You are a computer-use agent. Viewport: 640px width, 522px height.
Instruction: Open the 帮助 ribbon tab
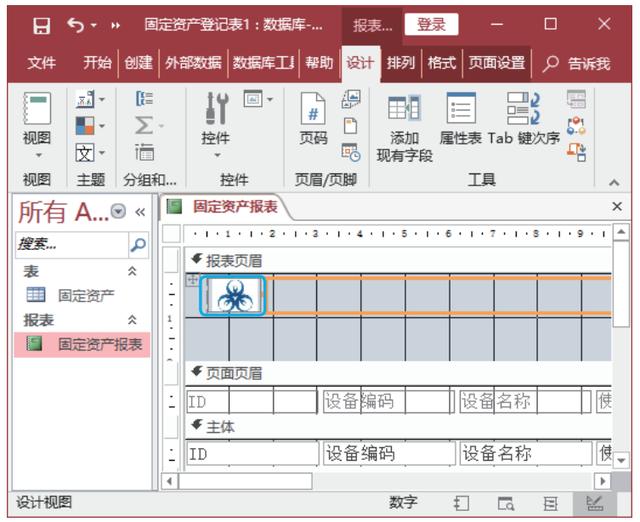319,63
